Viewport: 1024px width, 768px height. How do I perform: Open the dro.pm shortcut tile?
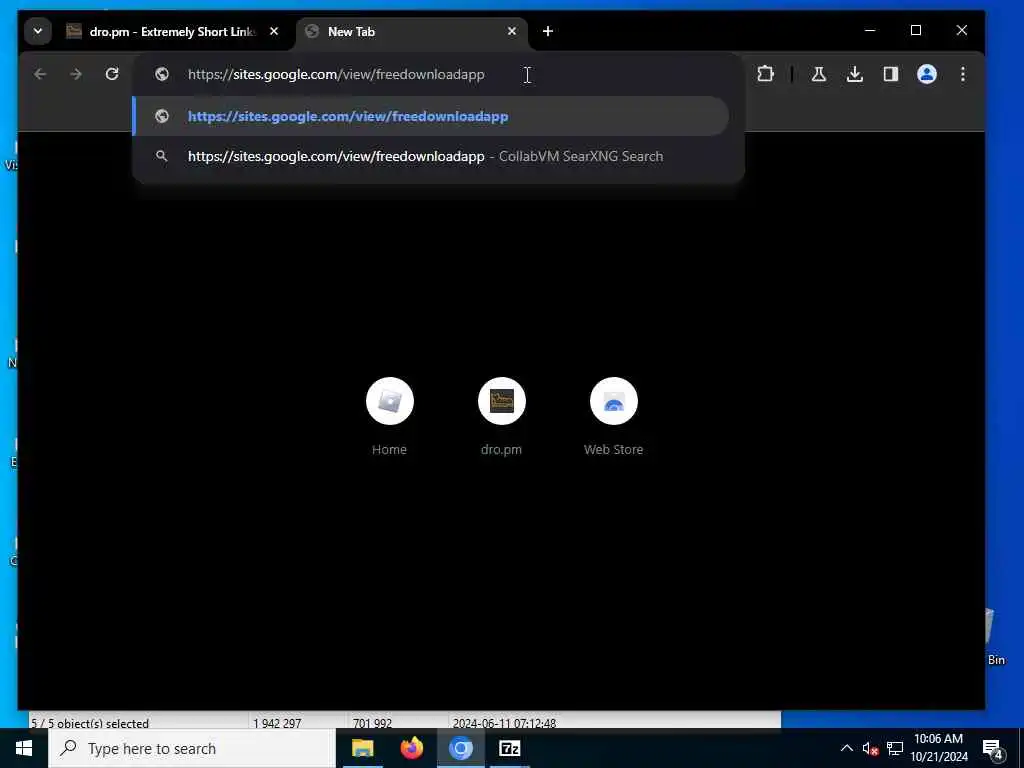point(502,417)
